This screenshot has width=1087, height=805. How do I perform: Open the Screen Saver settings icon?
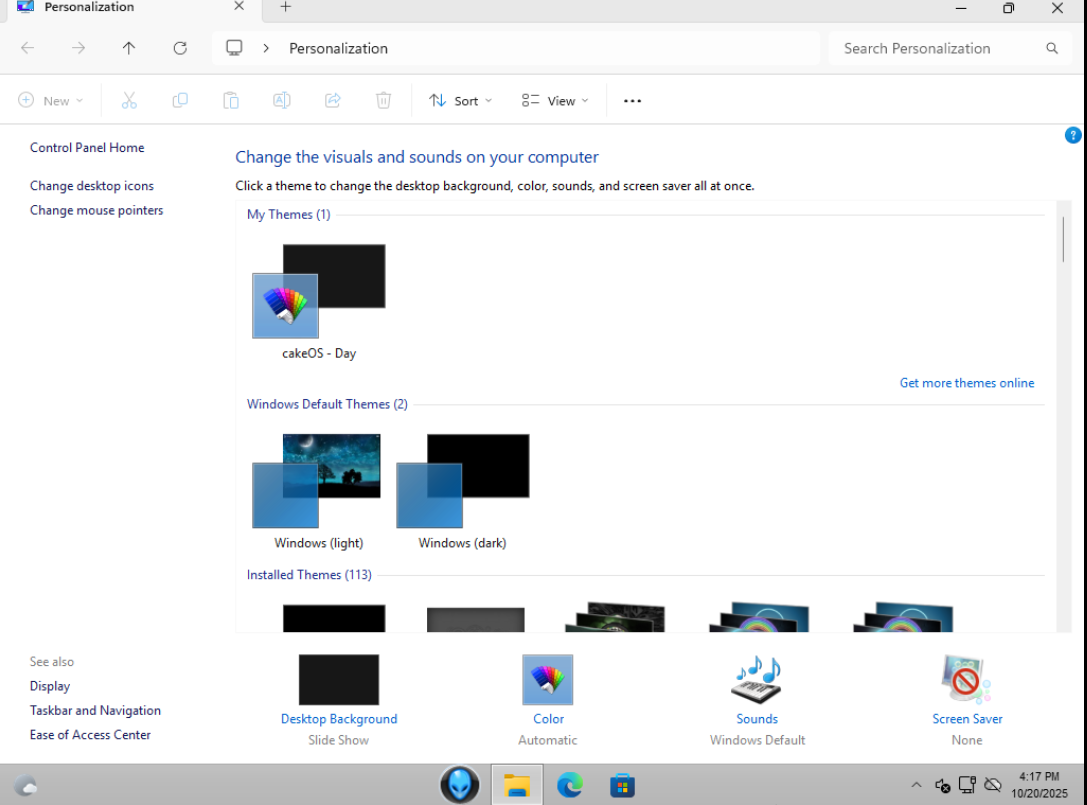(966, 681)
